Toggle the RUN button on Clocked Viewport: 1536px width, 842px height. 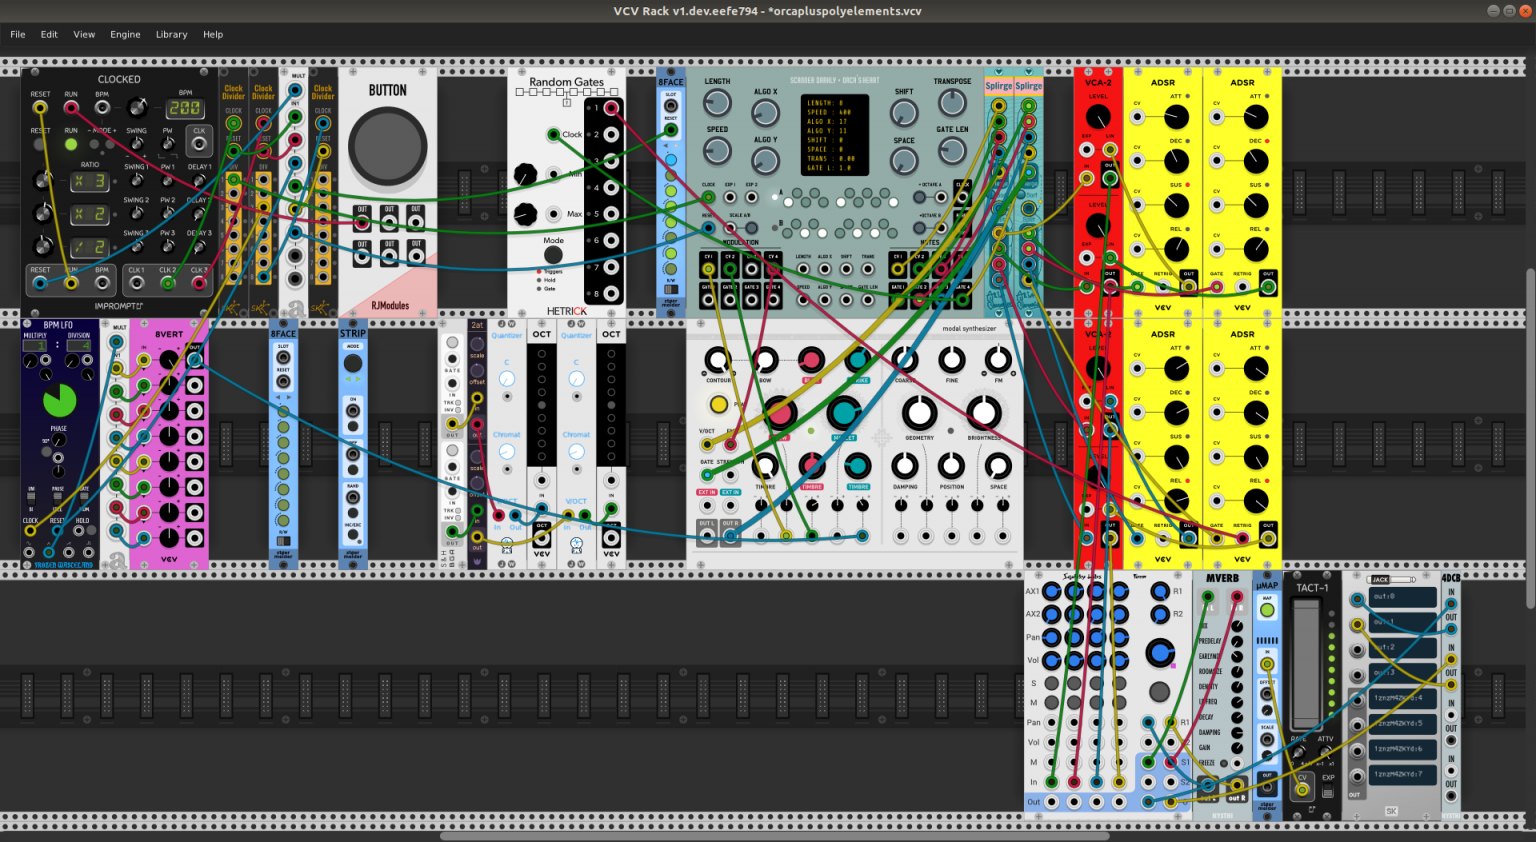71,144
